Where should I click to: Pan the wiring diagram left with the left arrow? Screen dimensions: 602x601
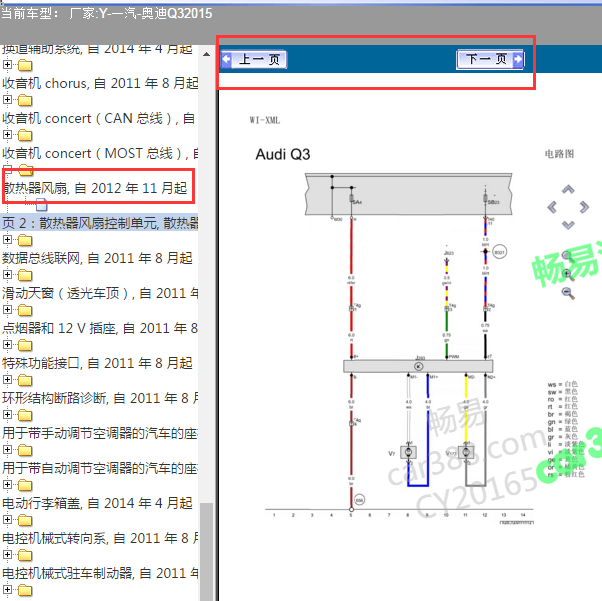[552, 207]
